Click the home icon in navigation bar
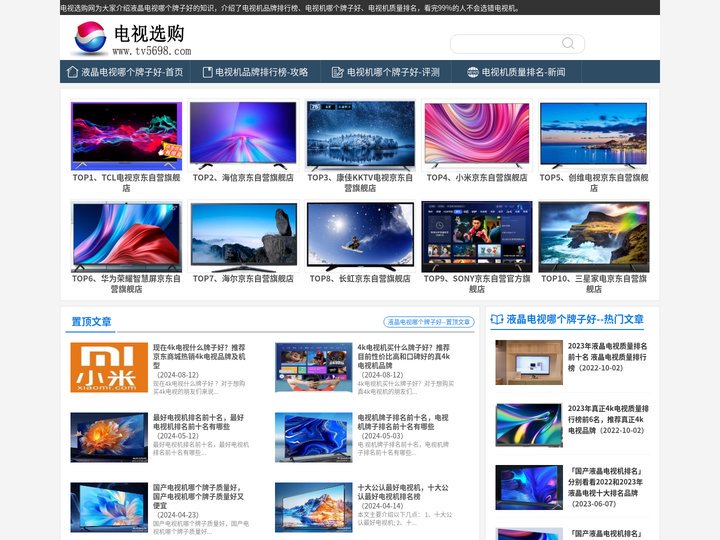The image size is (720, 540). pyautogui.click(x=72, y=72)
